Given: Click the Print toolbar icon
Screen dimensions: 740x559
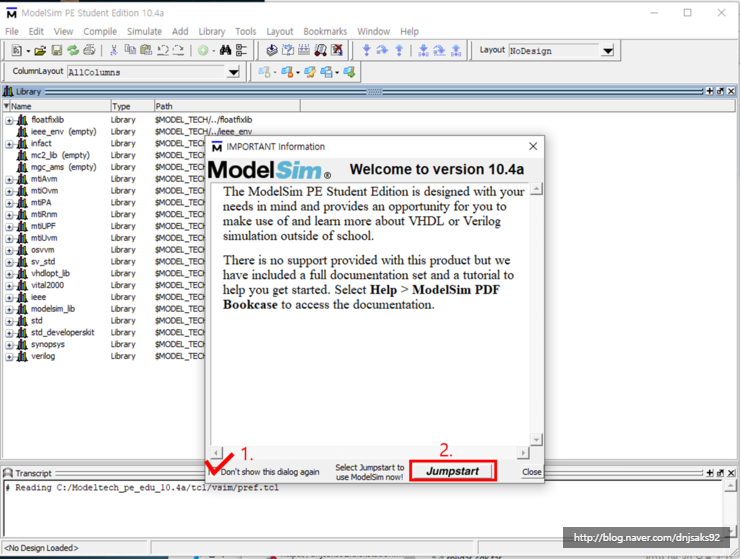Looking at the screenshot, I should tap(89, 50).
